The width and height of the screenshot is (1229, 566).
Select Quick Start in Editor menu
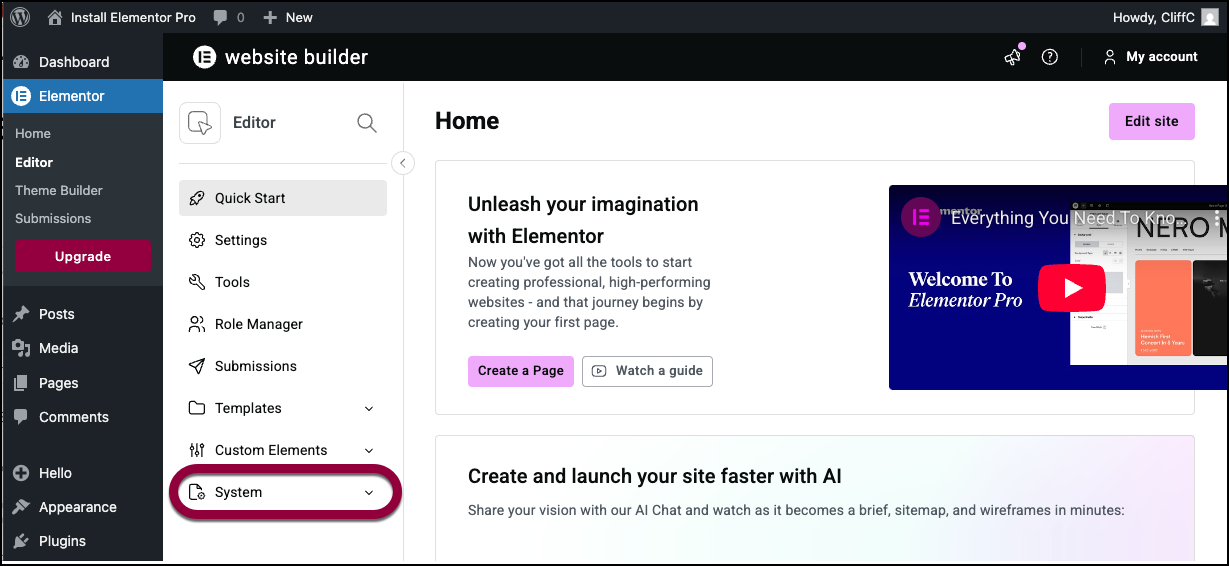click(x=283, y=198)
